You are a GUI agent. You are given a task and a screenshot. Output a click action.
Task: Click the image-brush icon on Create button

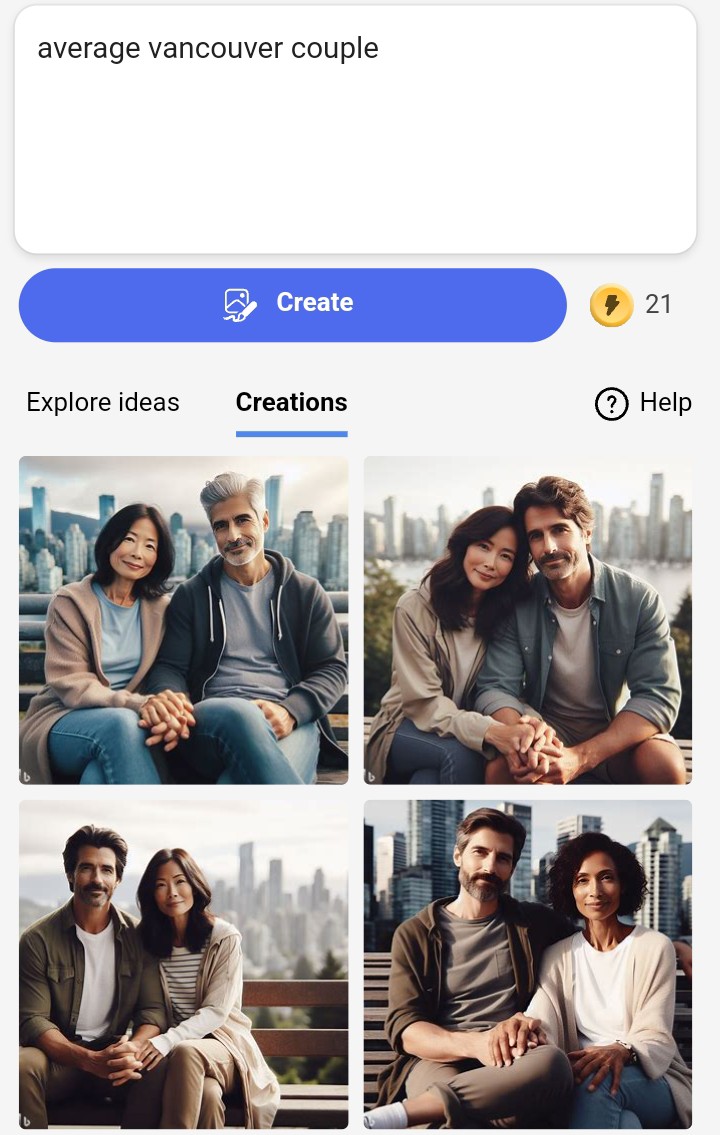point(240,305)
